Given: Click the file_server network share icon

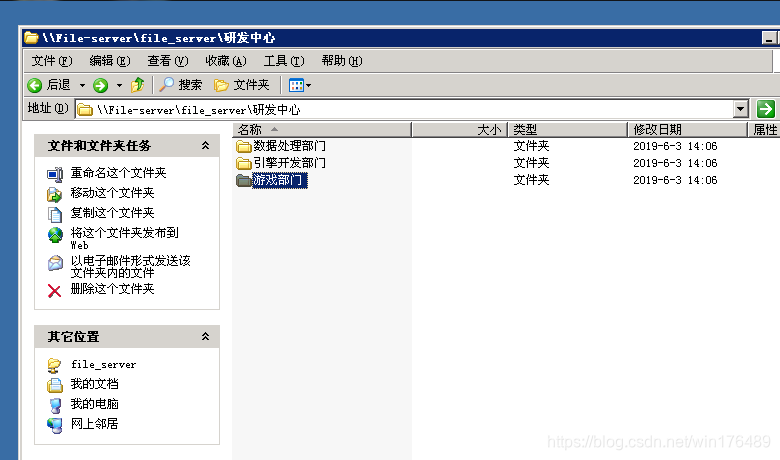Looking at the screenshot, I should tap(54, 366).
